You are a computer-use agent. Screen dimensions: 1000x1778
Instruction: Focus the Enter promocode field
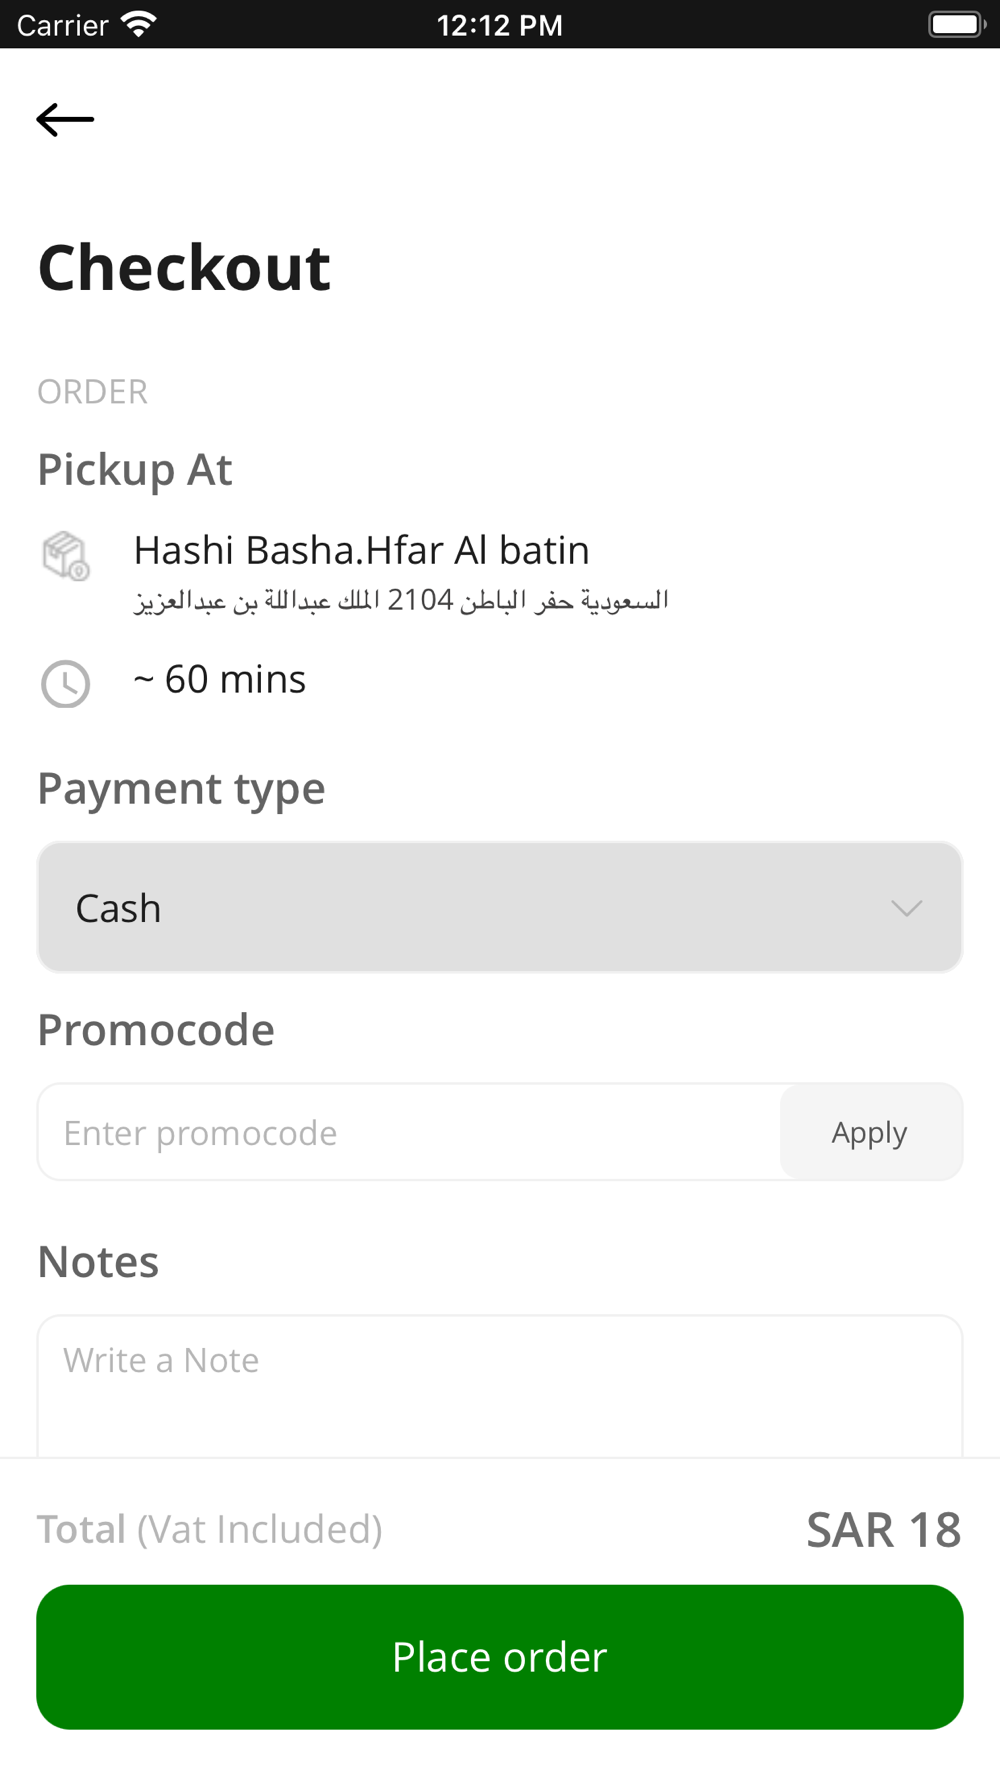pos(409,1132)
